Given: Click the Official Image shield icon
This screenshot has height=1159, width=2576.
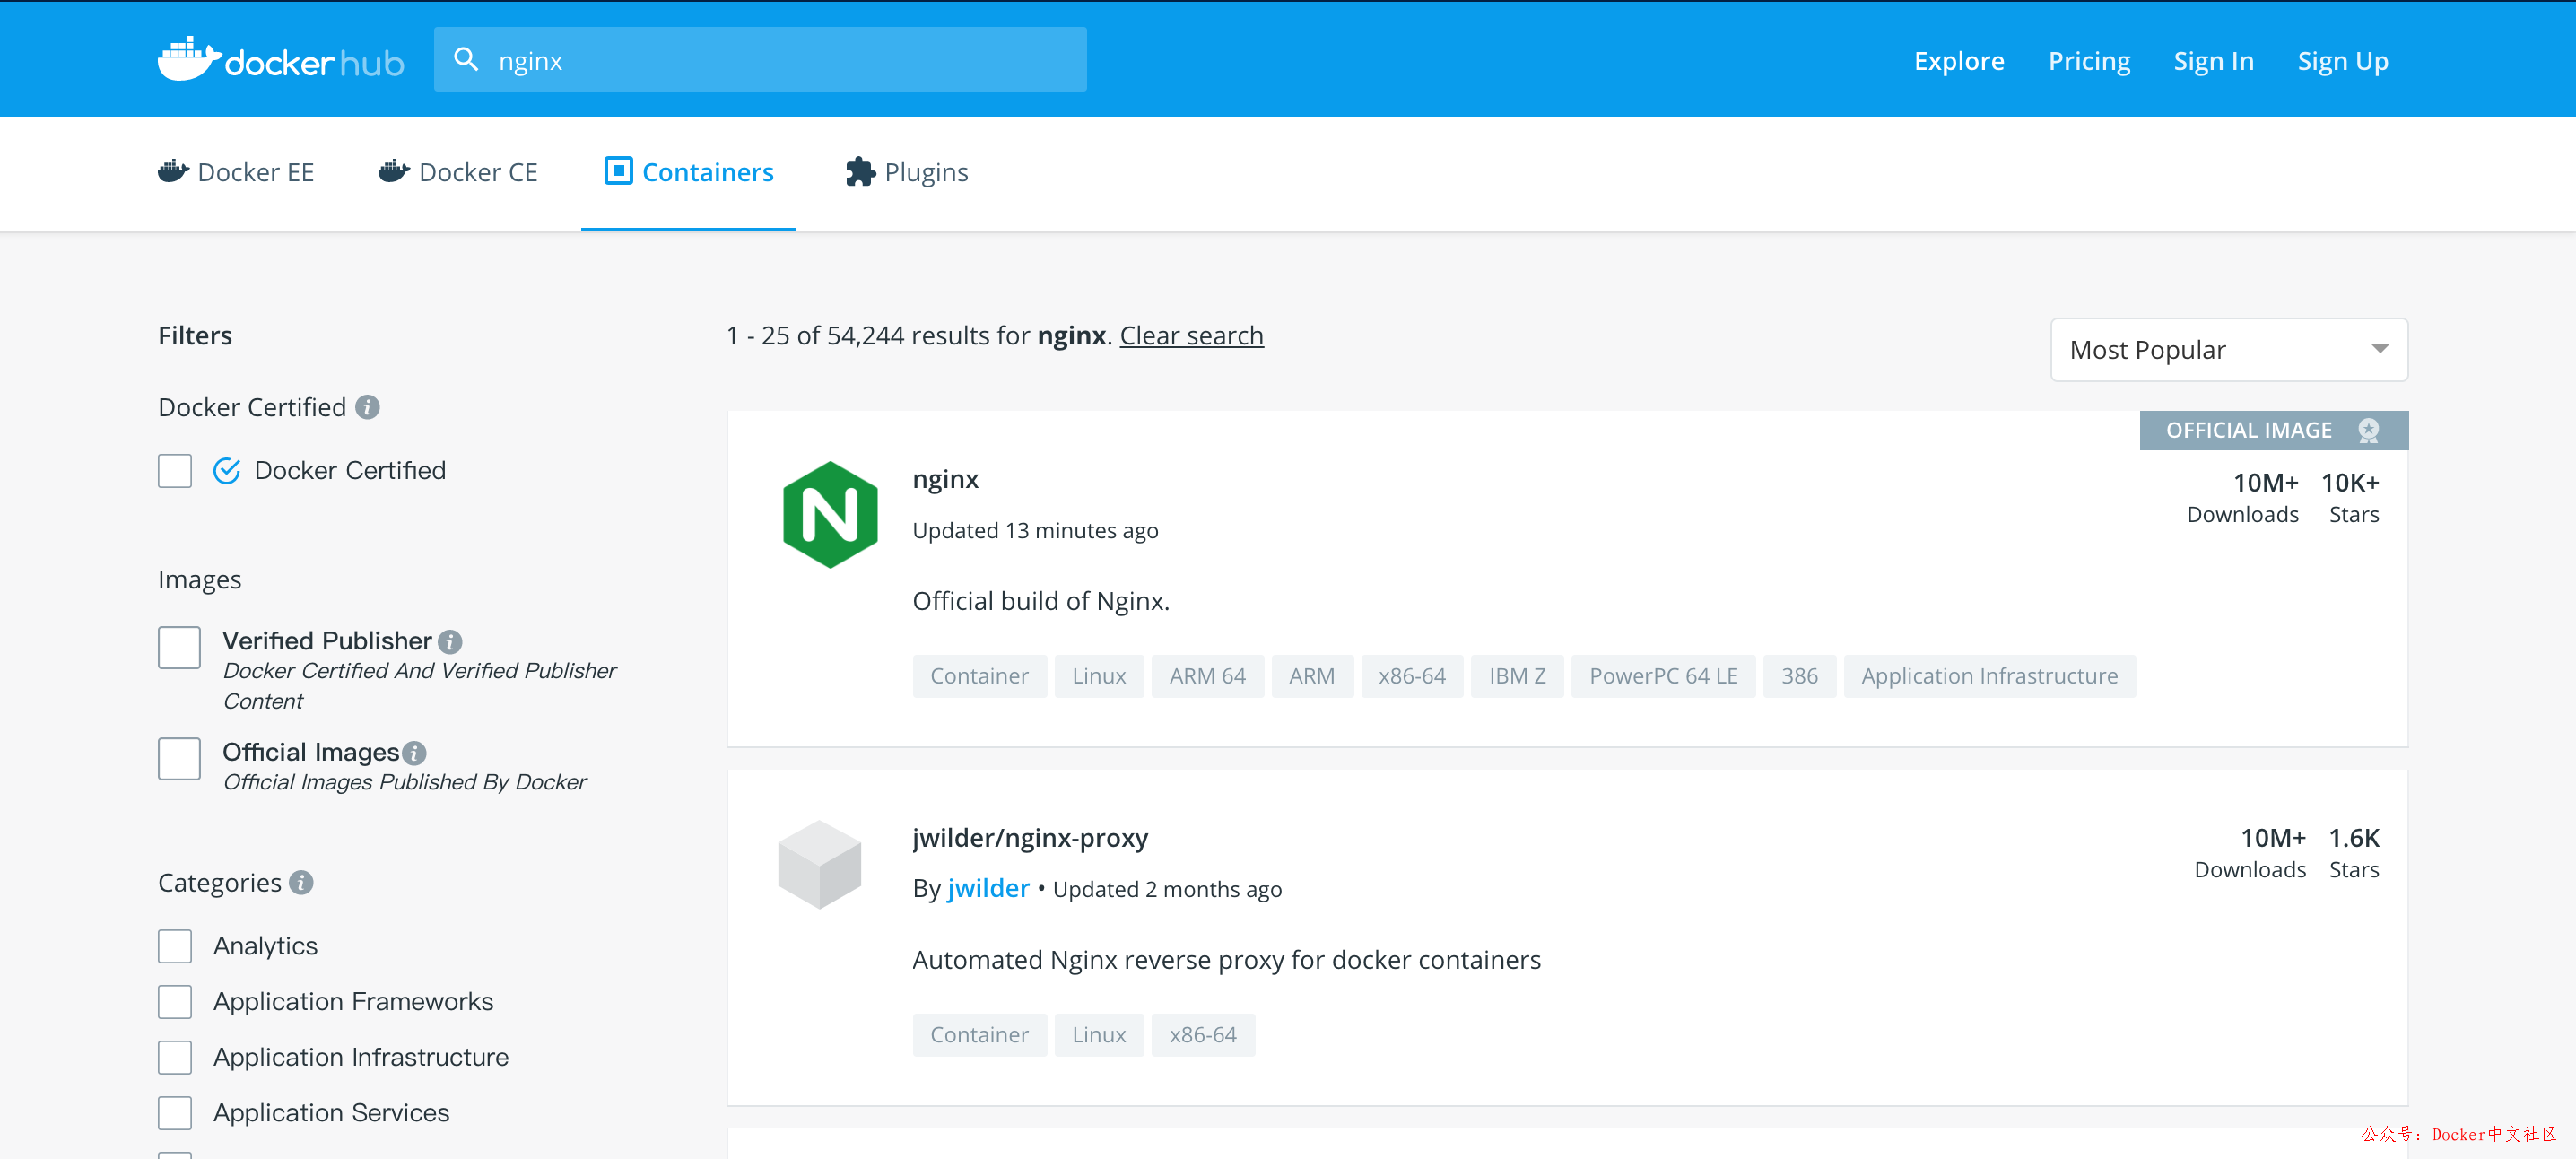Looking at the screenshot, I should (2367, 431).
